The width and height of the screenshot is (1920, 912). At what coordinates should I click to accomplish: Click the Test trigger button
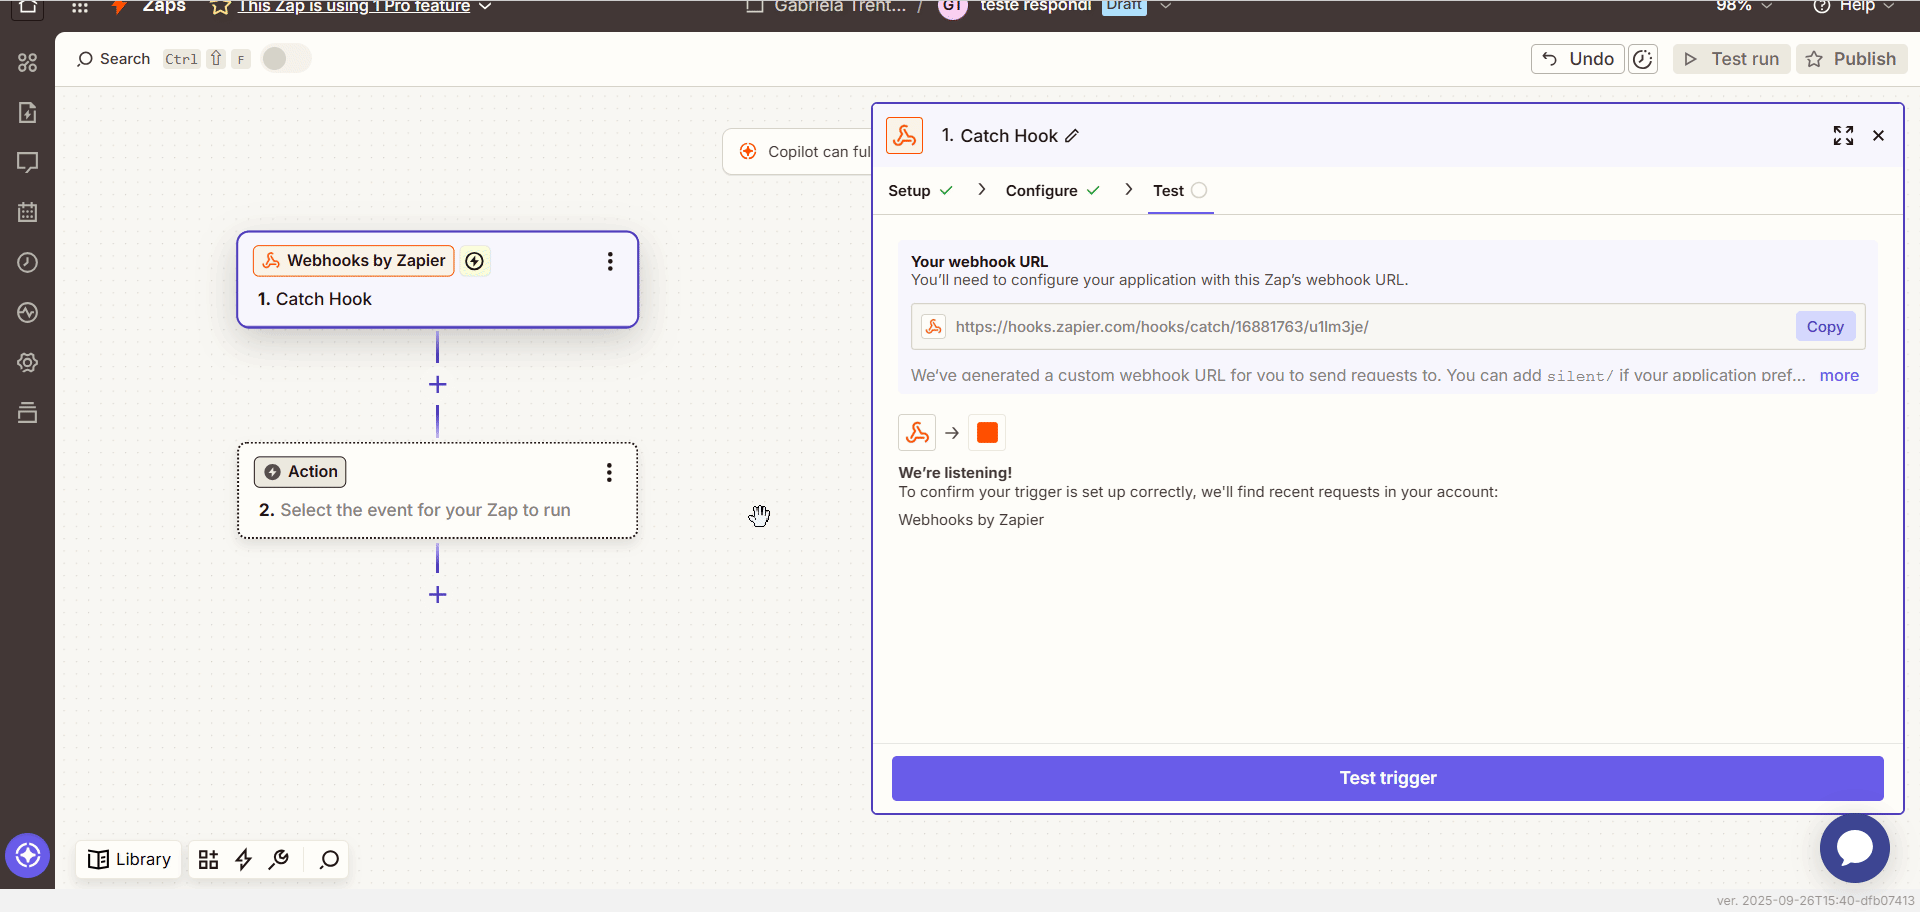[x=1387, y=778]
